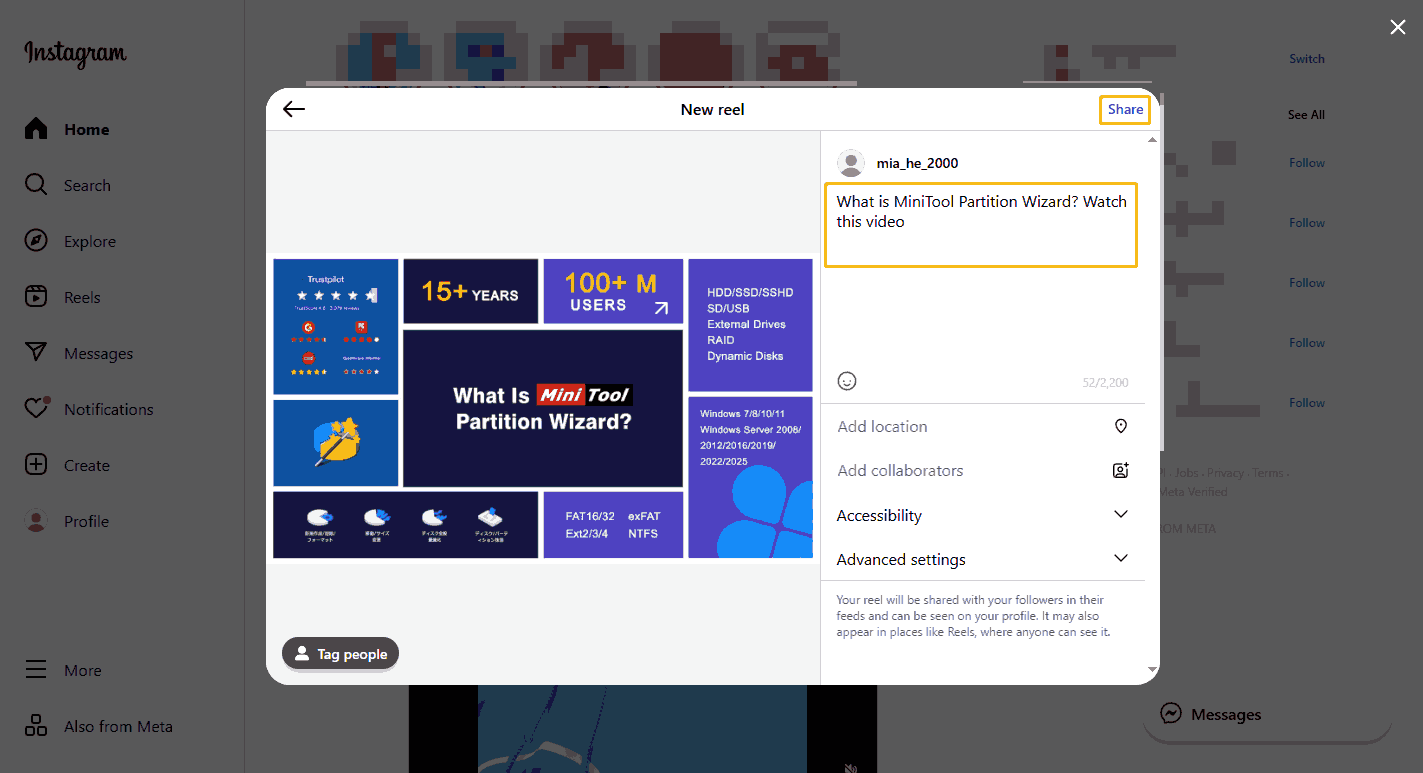Click See All suggestions link
This screenshot has width=1423, height=773.
pos(1306,115)
